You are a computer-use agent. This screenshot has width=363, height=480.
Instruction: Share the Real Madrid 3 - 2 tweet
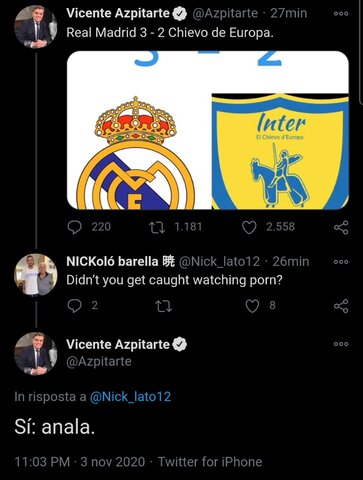tap(341, 227)
